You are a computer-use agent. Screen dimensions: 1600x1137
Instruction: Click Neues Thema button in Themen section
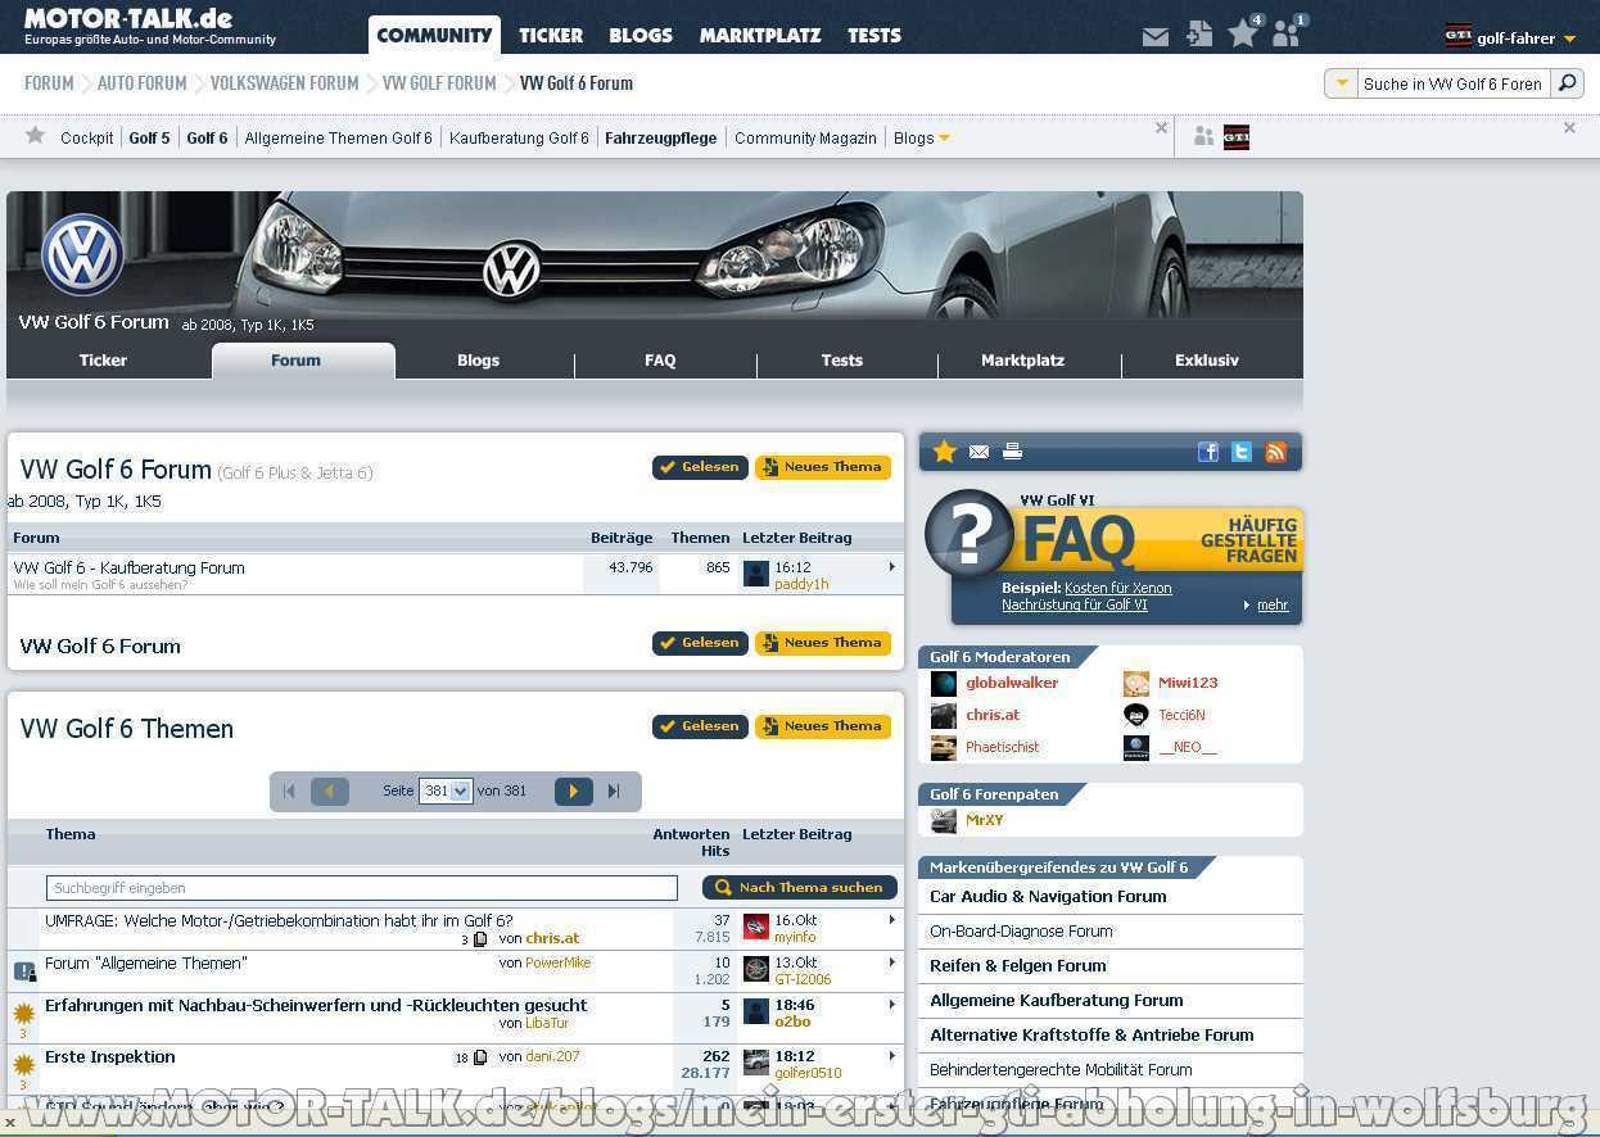click(x=822, y=726)
